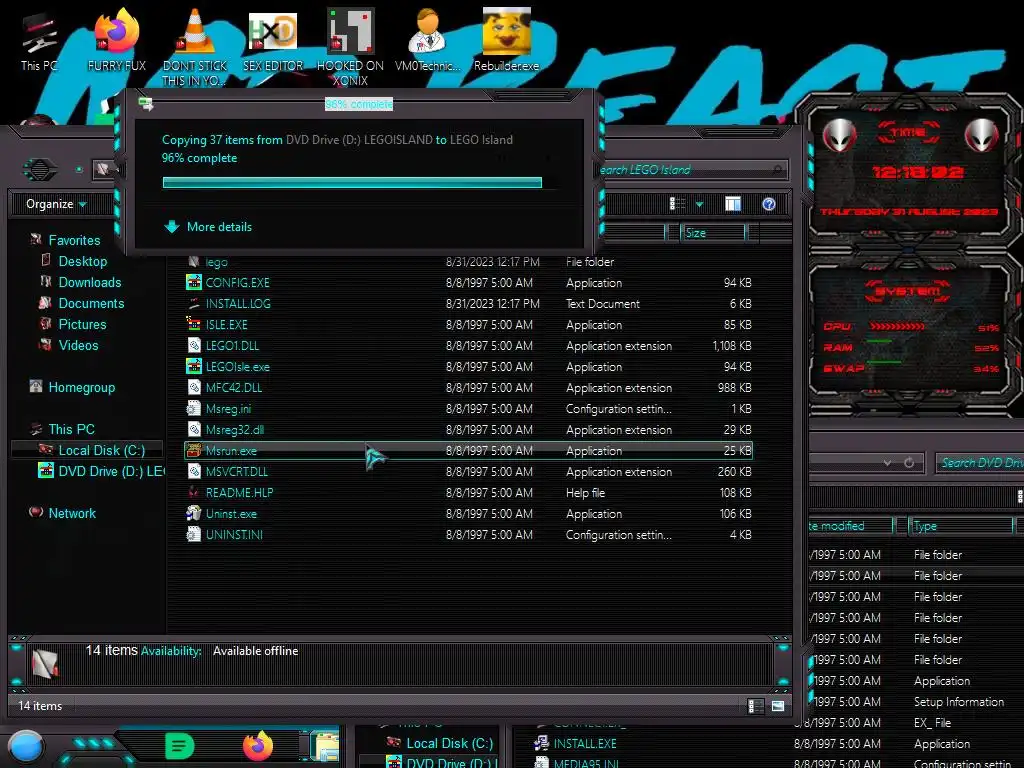Click the 1,108 KB size of LEGO1.DLL
Screen dimensions: 1024x768
click(x=732, y=345)
